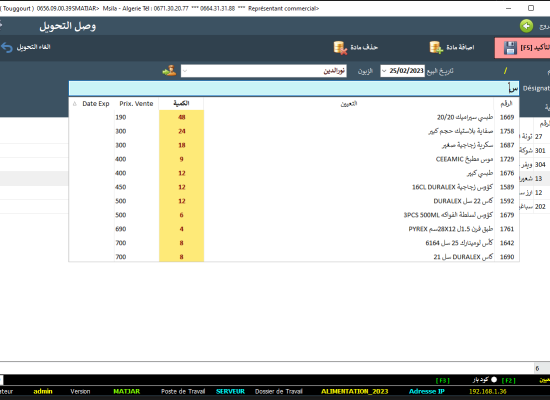Click the delete item database icon
Image resolution: width=550 pixels, height=400 pixels.
click(x=340, y=47)
